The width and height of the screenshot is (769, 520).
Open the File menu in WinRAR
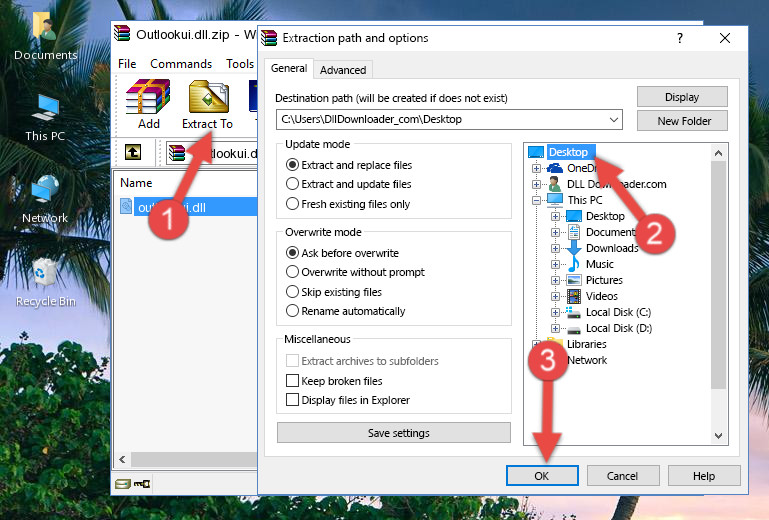[x=127, y=64]
